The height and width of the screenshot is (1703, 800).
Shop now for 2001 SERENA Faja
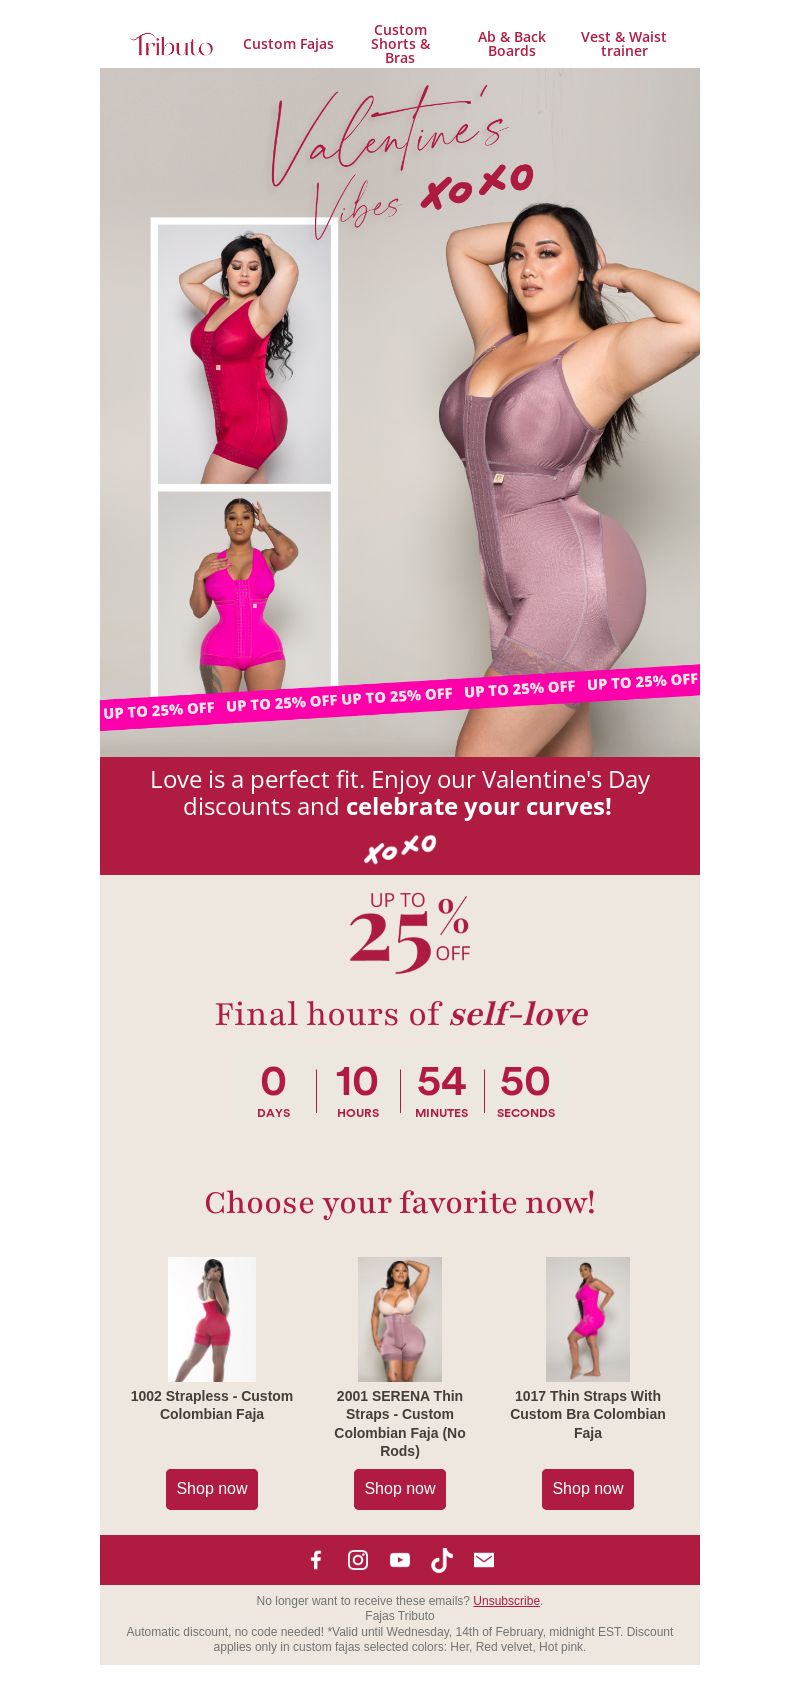coord(400,1489)
